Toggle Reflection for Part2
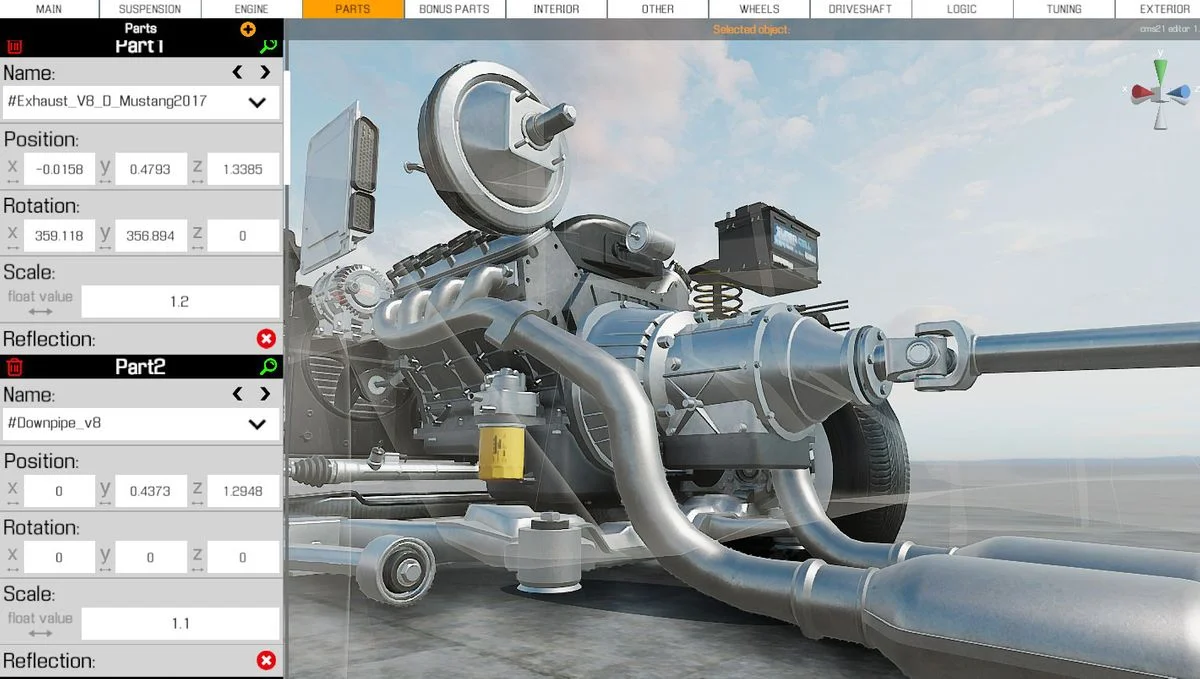Viewport: 1200px width, 679px height. point(266,661)
